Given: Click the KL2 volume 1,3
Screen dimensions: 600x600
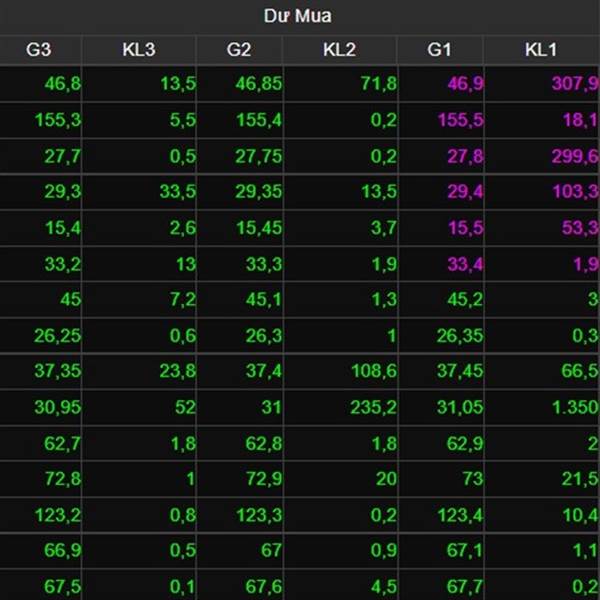Looking at the screenshot, I should 384,299.
